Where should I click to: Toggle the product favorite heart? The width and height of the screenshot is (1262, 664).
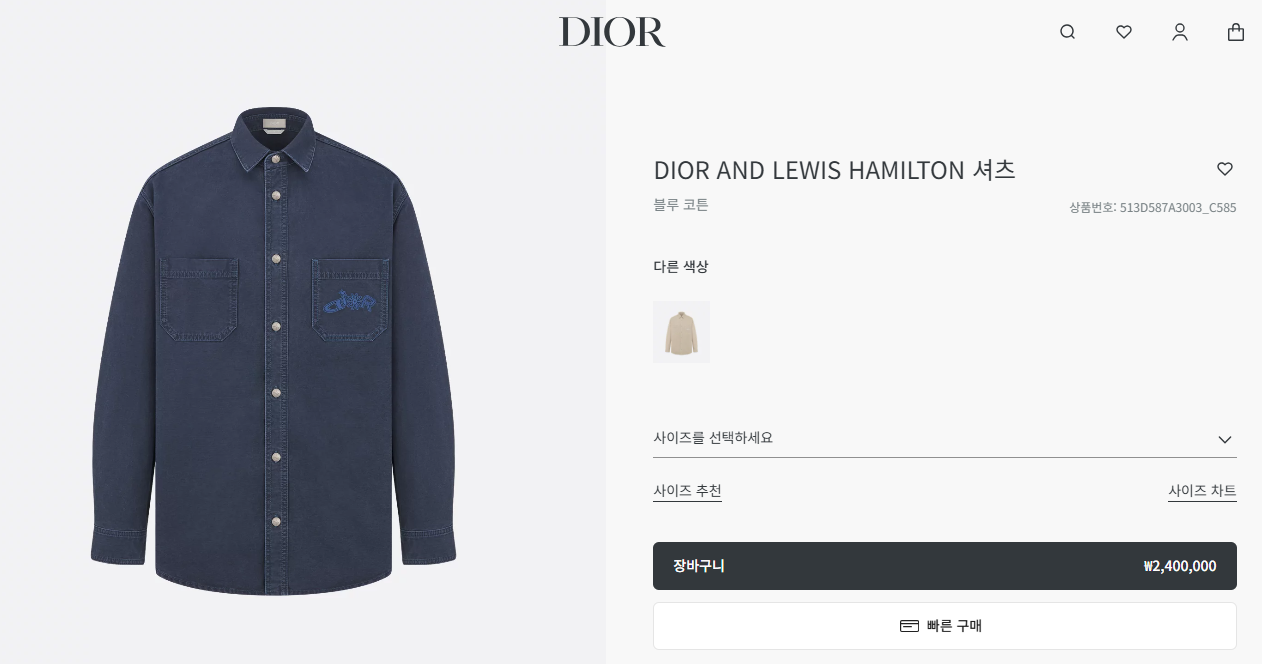(x=1225, y=169)
